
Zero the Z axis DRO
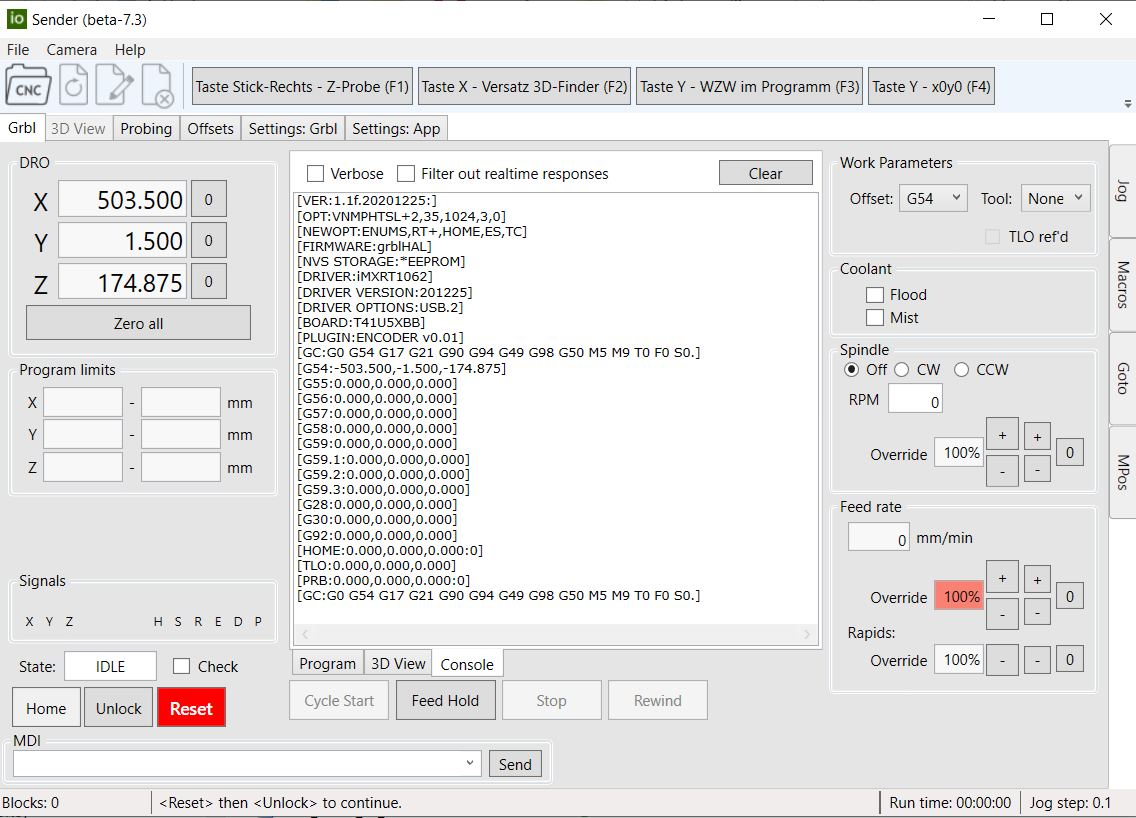click(208, 282)
